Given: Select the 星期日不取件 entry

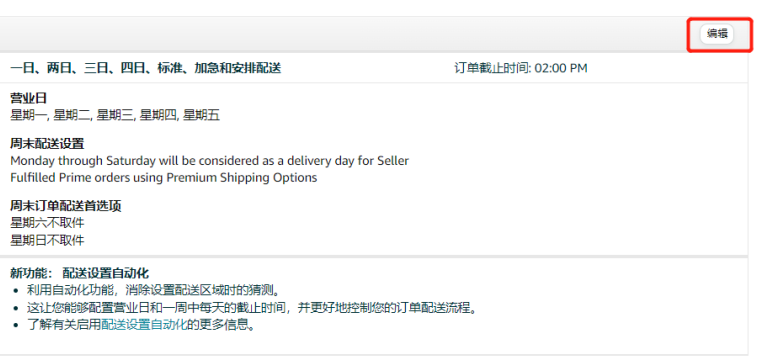Looking at the screenshot, I should 47,241.
